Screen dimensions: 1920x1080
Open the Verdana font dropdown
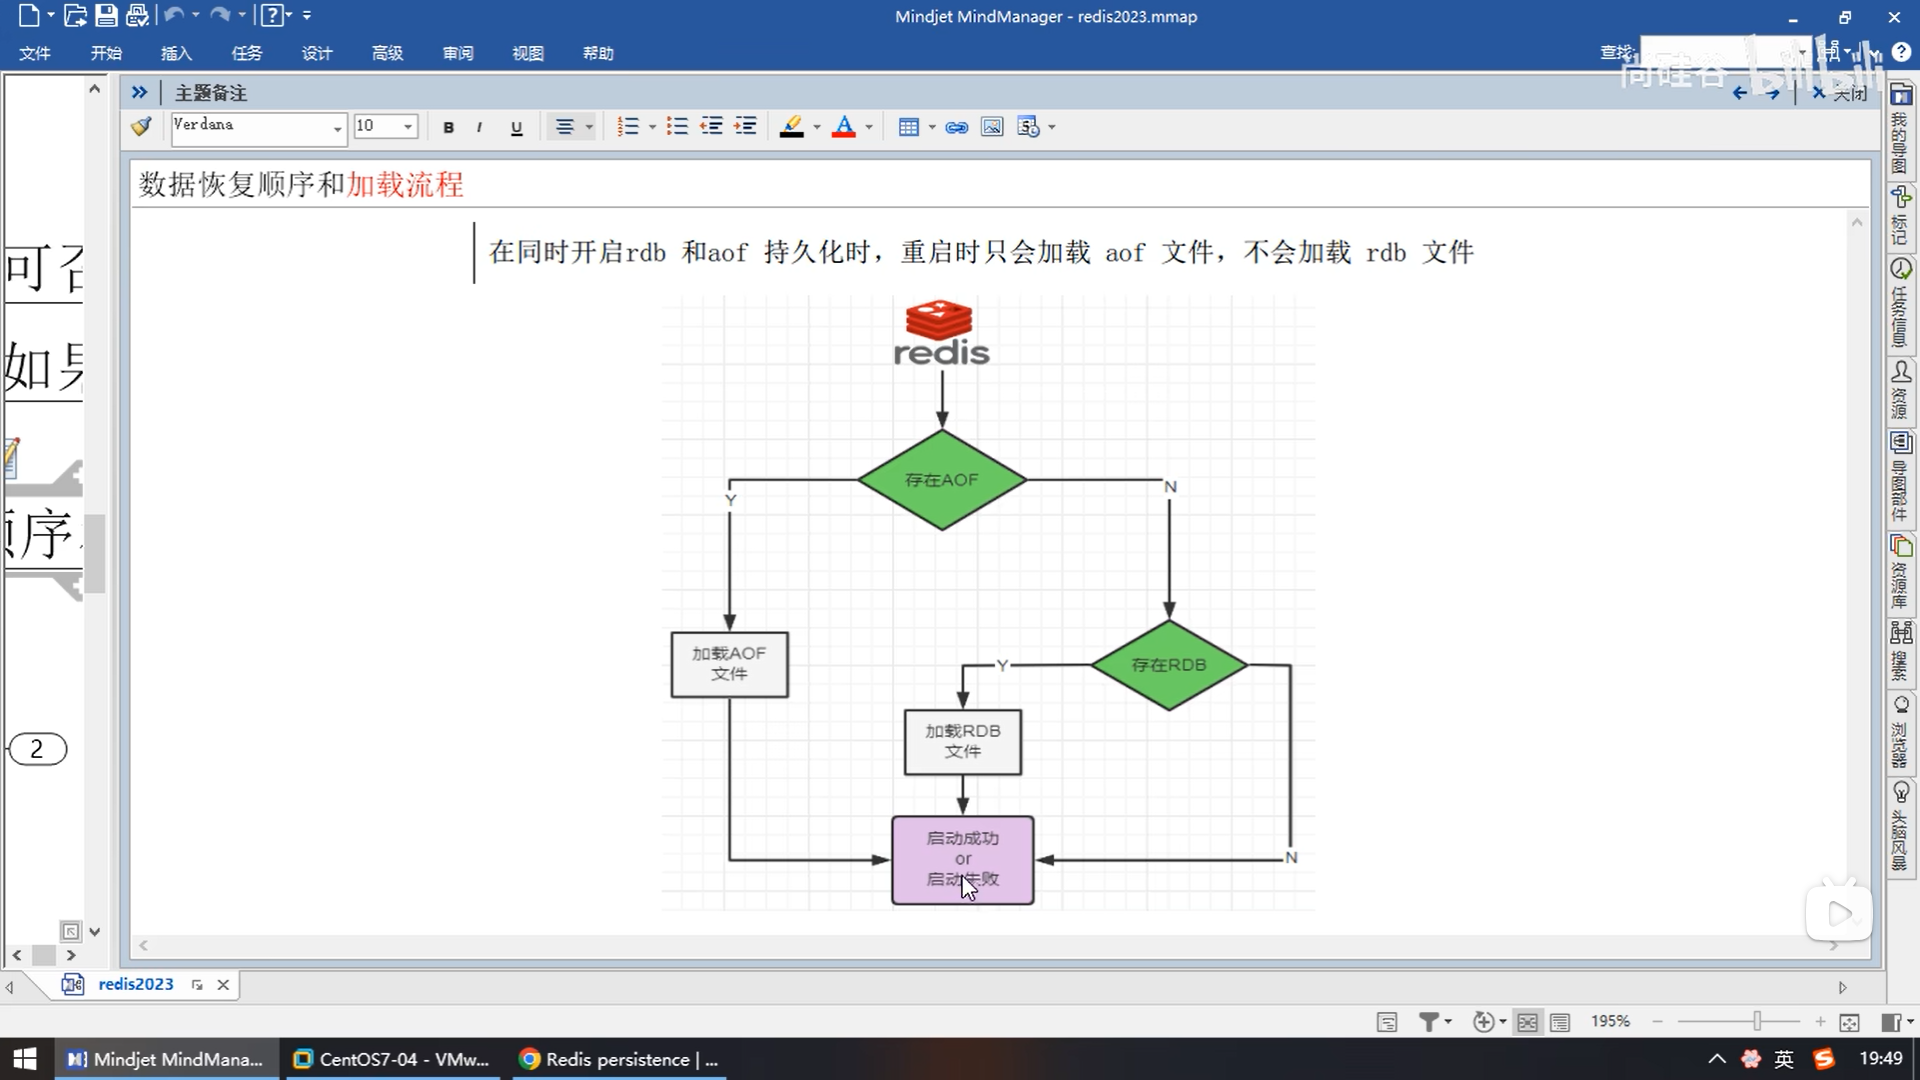tap(337, 127)
